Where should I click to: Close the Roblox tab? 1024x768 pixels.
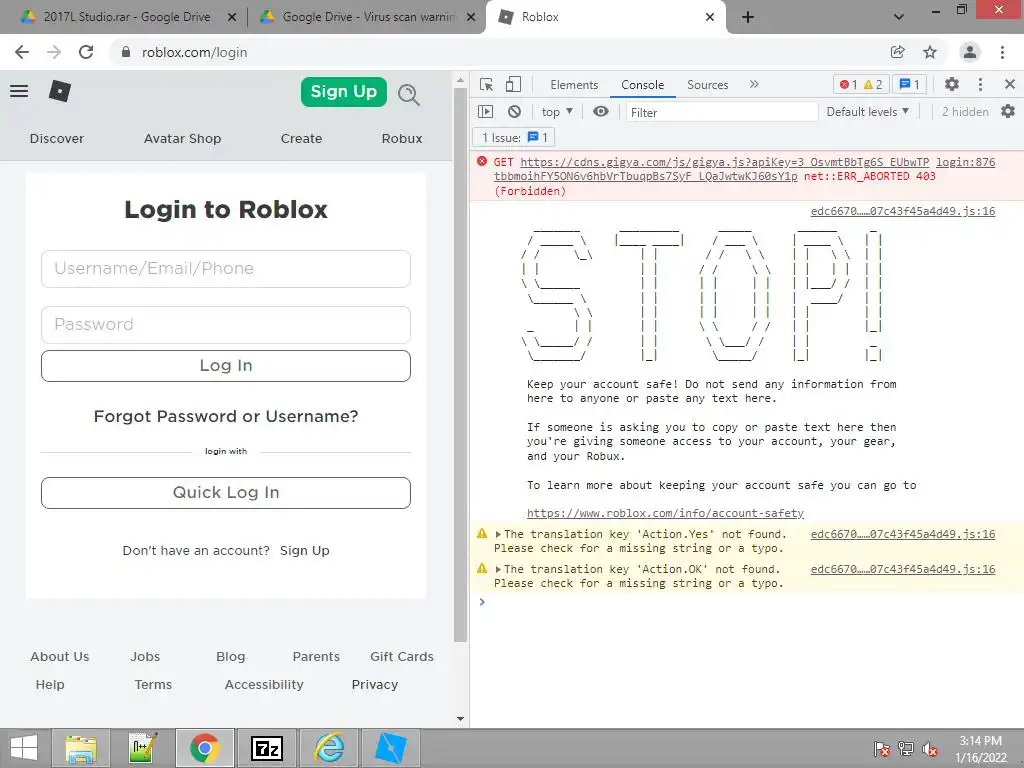pos(710,17)
